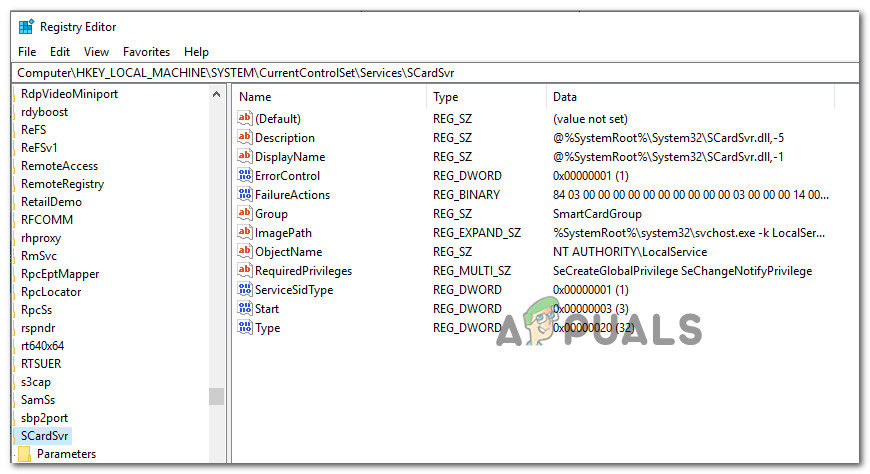Select the RemoteAccess key

point(59,166)
